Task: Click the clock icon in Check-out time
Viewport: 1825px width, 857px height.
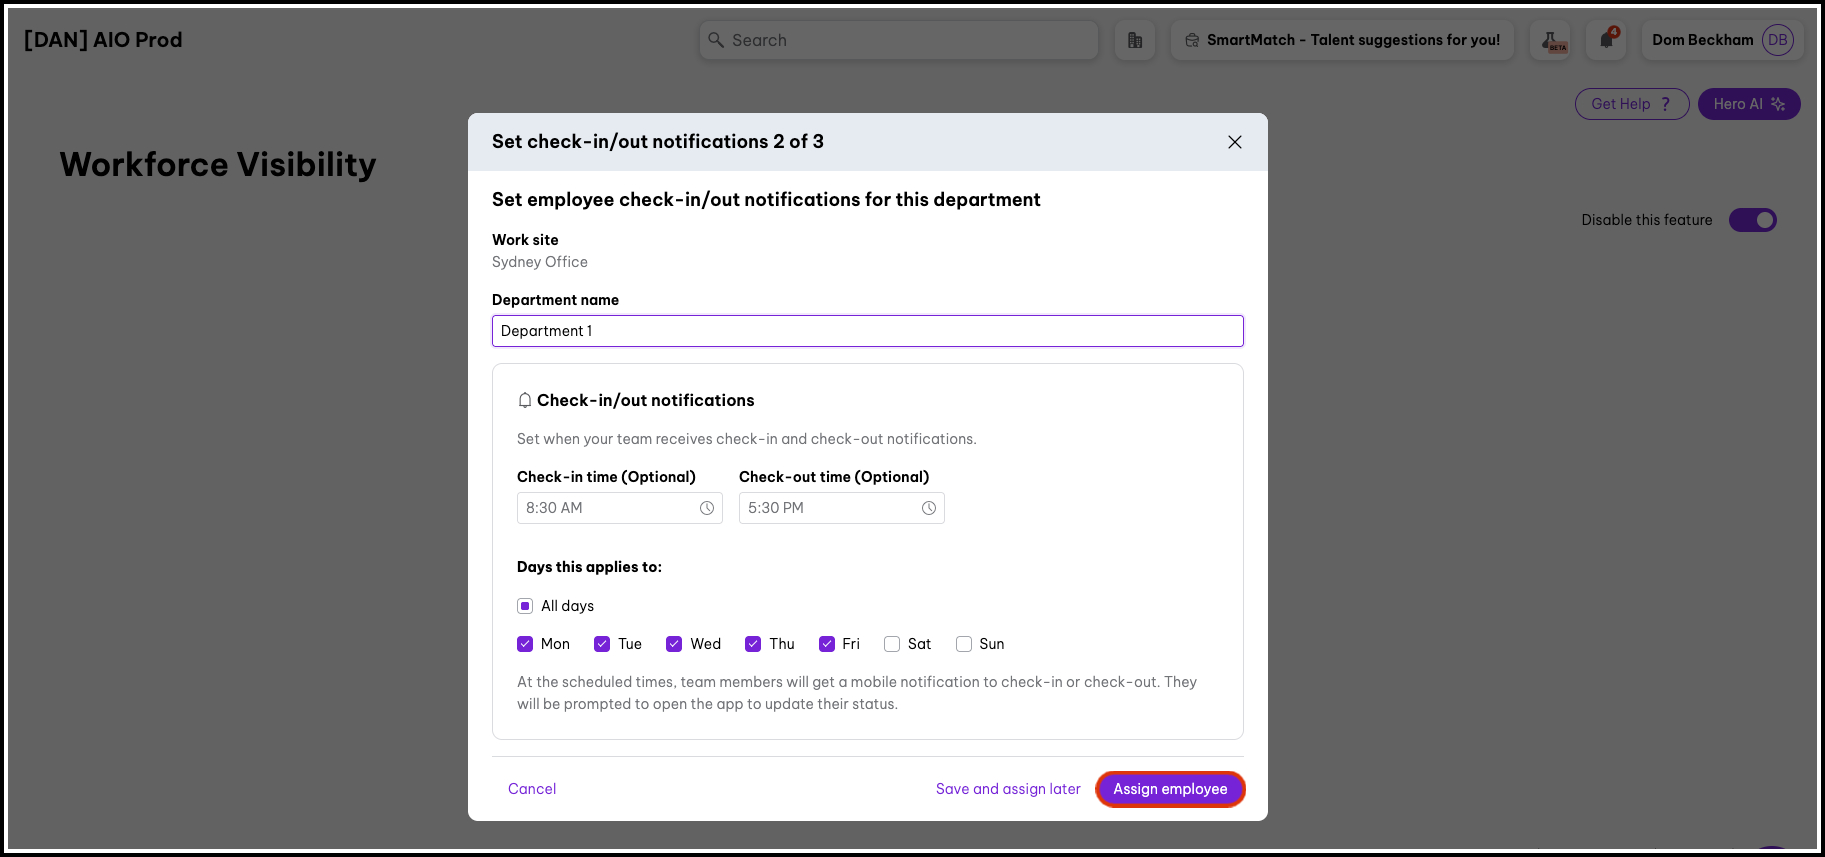Action: [x=928, y=508]
